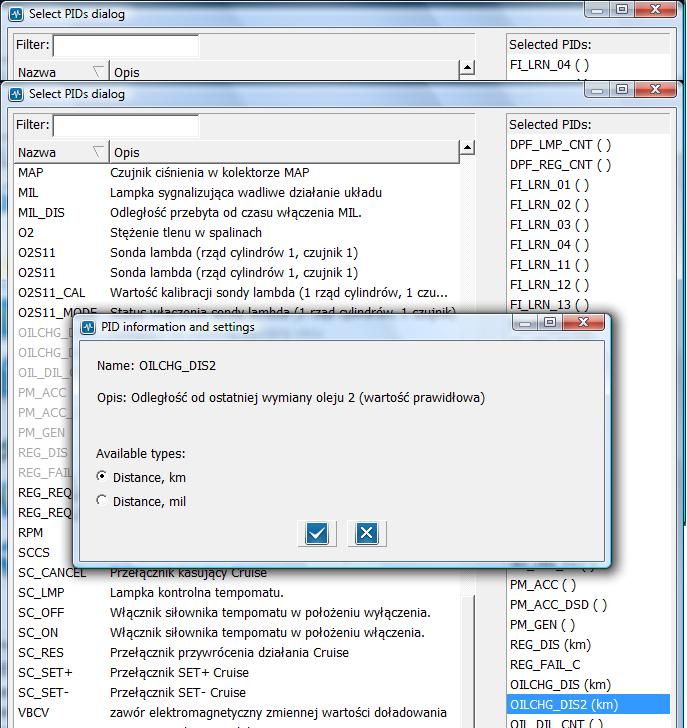The height and width of the screenshot is (728, 687).
Task: Confirm PID settings with the checkmark button
Action: (317, 533)
